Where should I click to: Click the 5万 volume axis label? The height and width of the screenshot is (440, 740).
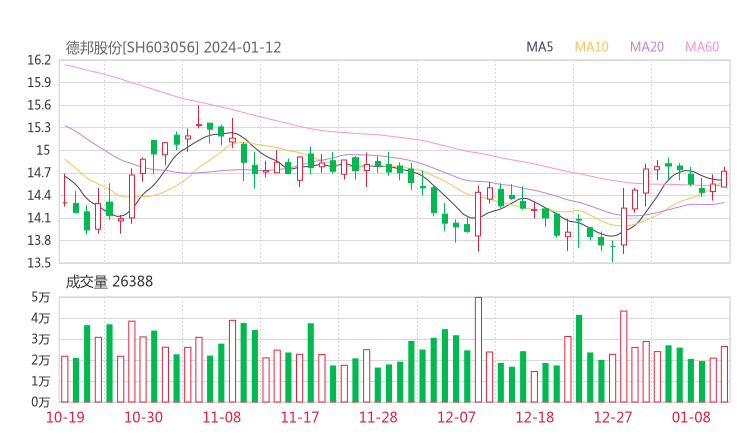[x=41, y=297]
